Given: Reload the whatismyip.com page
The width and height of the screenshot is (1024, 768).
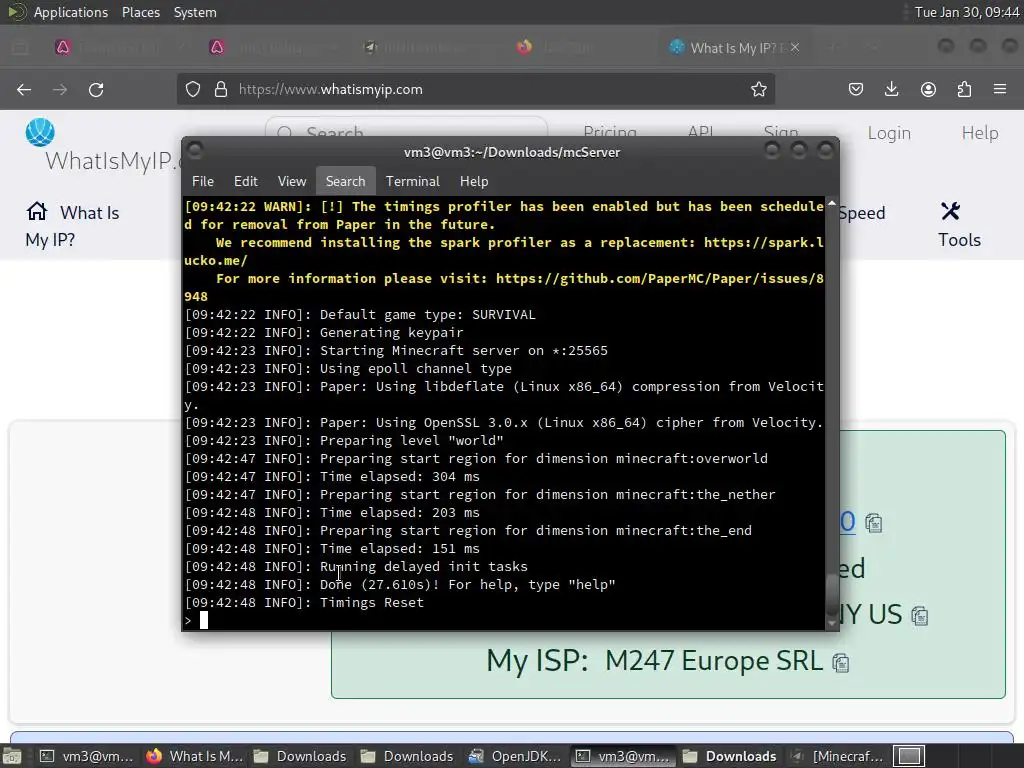Looking at the screenshot, I should [x=96, y=89].
